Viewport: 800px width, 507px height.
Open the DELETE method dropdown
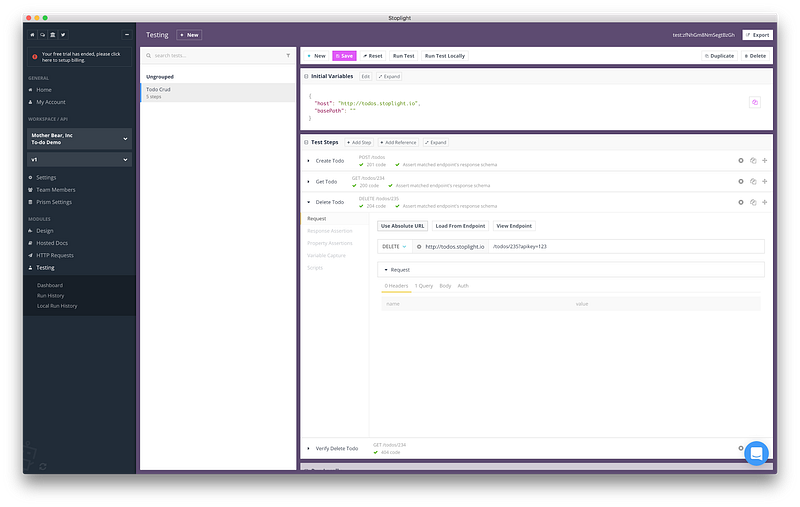pos(394,247)
